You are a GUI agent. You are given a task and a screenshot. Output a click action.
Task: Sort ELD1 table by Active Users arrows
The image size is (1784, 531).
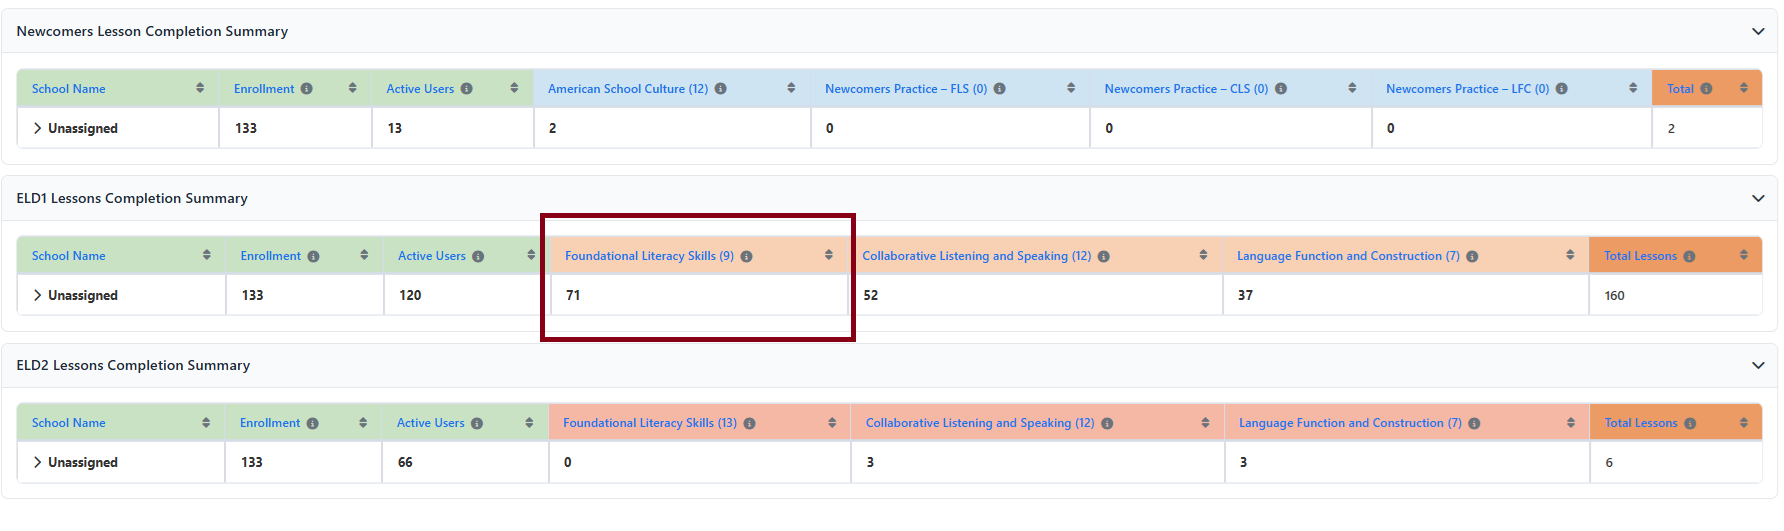pyautogui.click(x=531, y=255)
